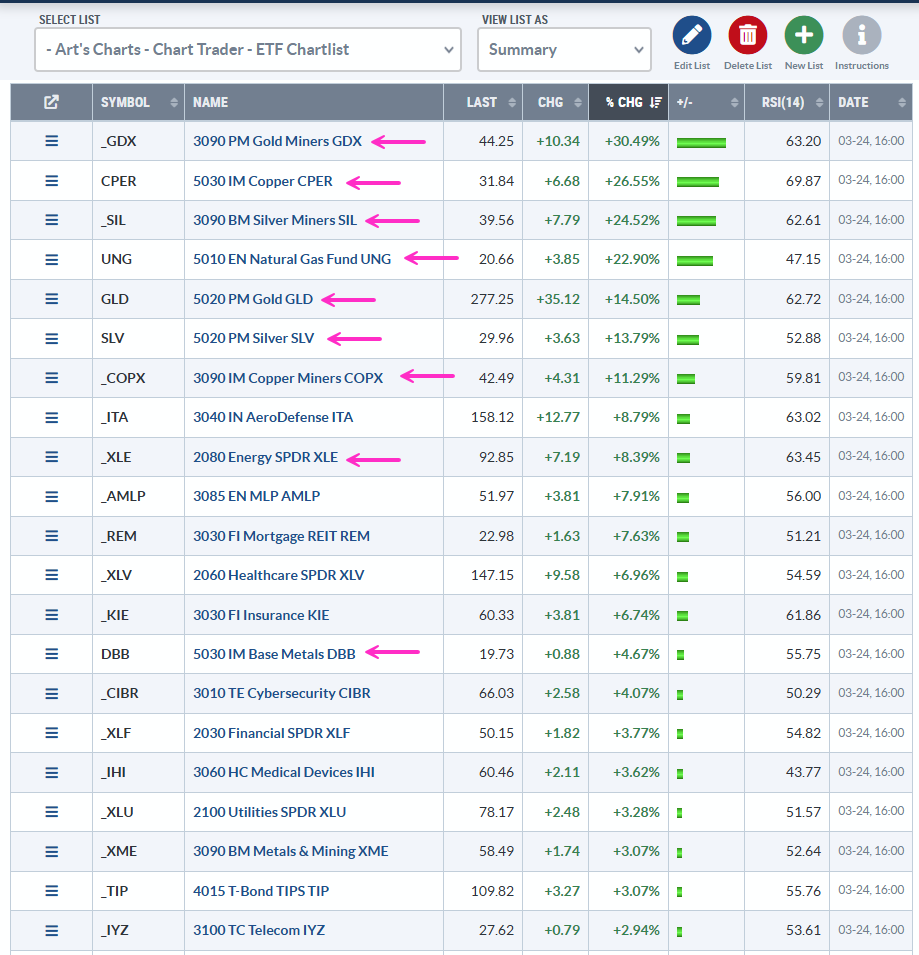Open 5030 IM Copper CPER link

click(262, 181)
